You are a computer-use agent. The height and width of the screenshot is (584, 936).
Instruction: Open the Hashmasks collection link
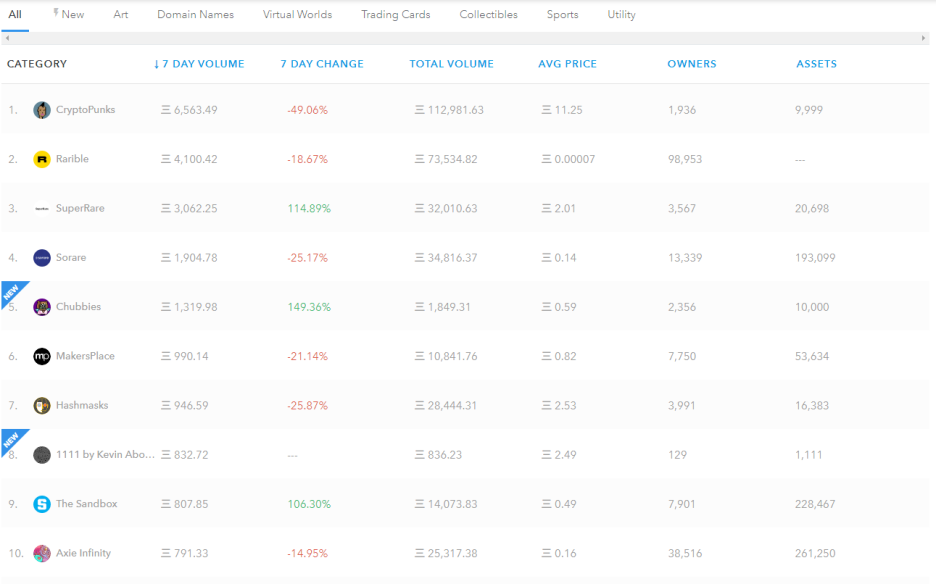82,405
